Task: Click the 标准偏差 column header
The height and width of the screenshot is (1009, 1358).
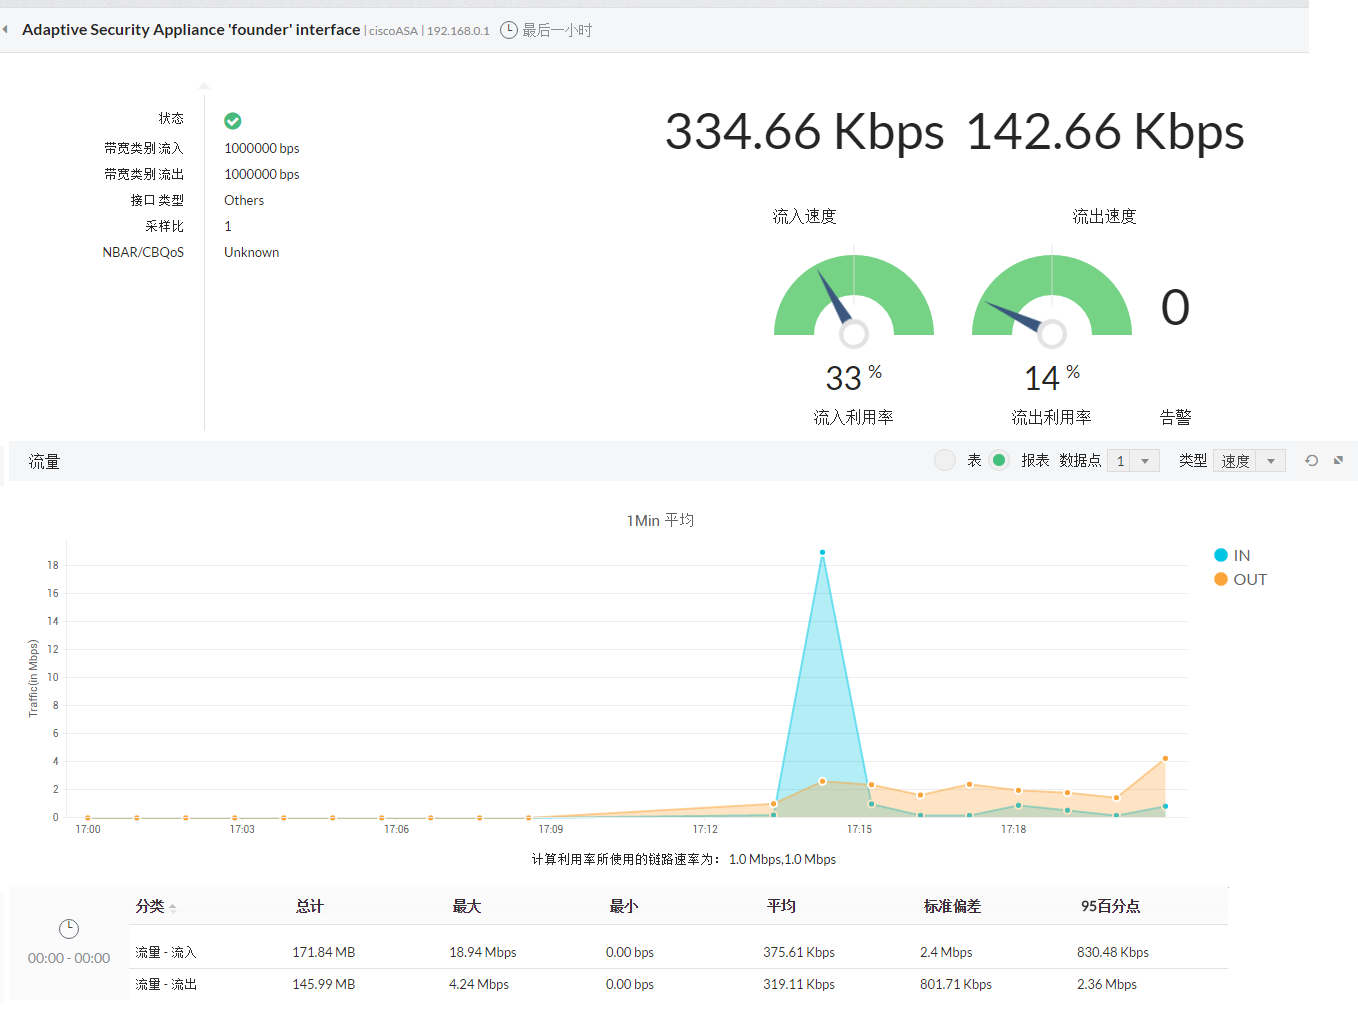Action: [x=952, y=906]
